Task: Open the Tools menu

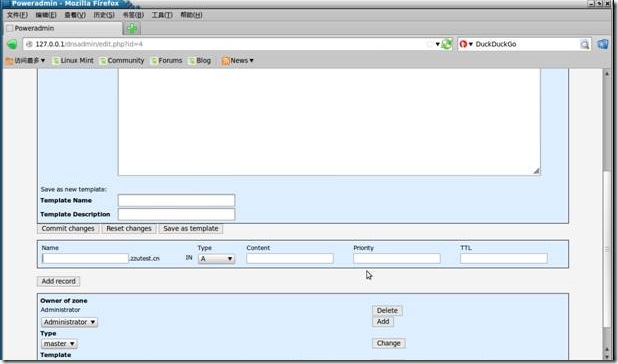Action: (162, 15)
